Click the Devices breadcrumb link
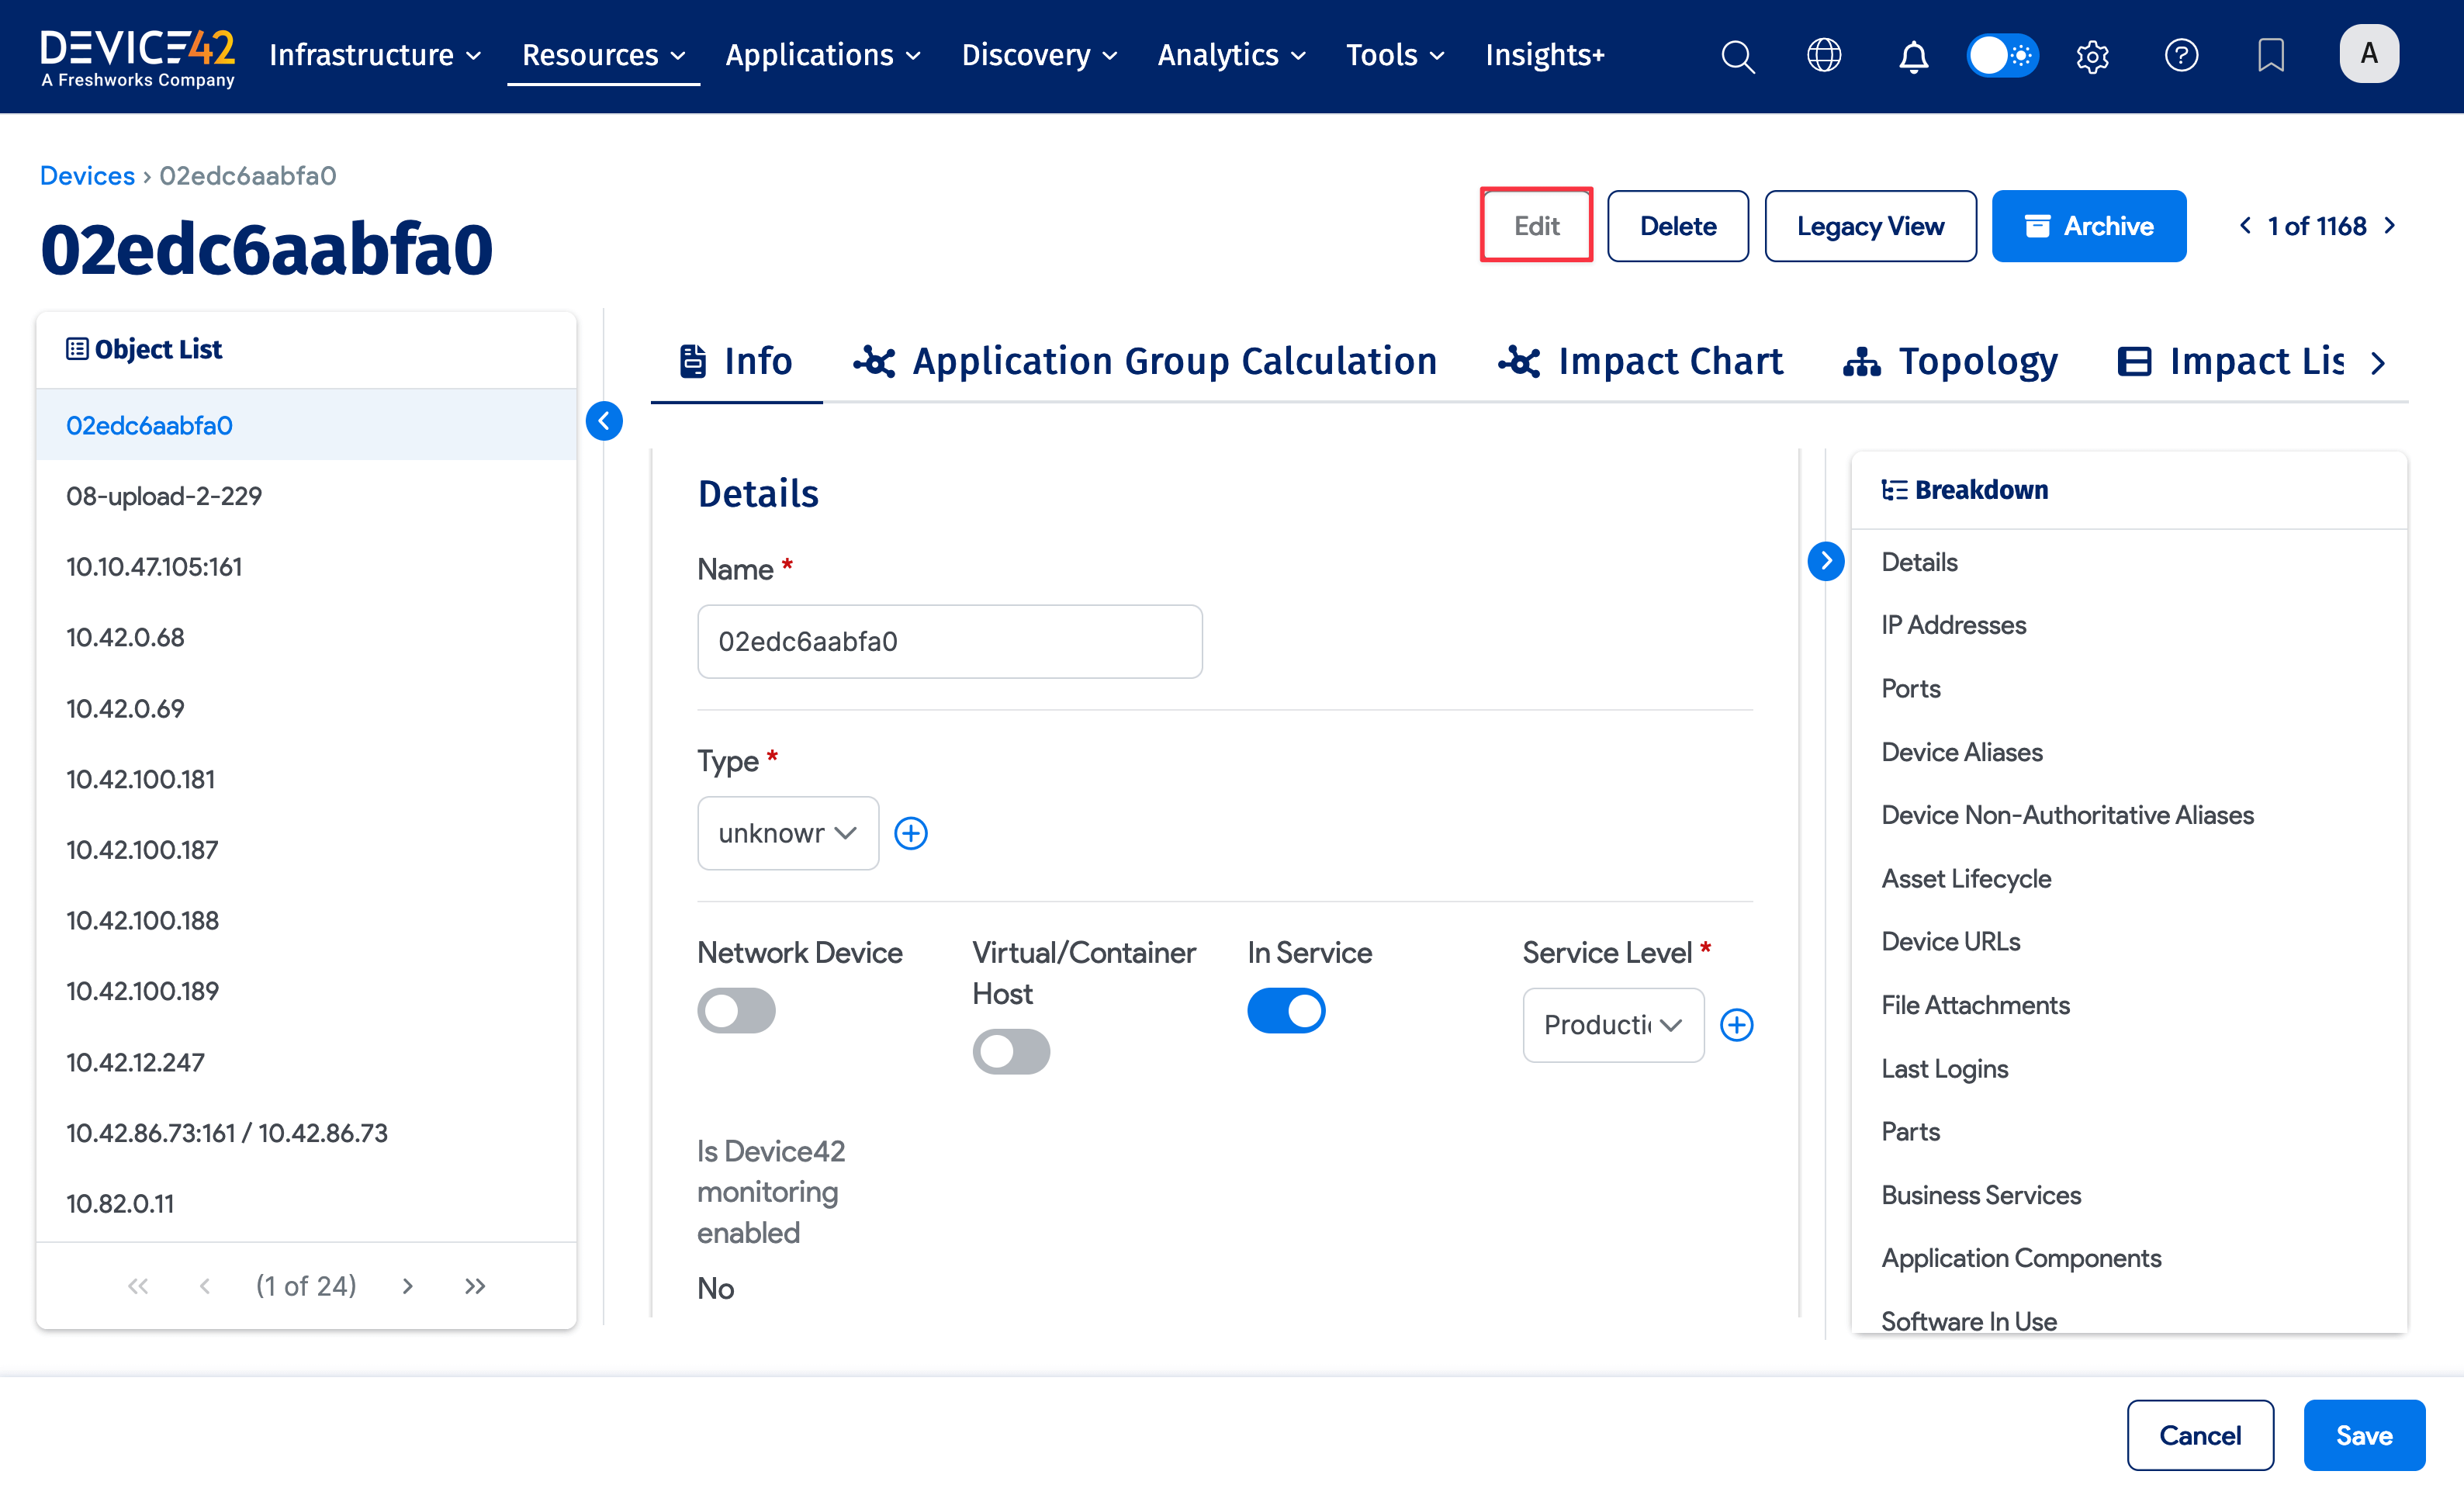Screen dimensions: 2464x1485 point(87,175)
